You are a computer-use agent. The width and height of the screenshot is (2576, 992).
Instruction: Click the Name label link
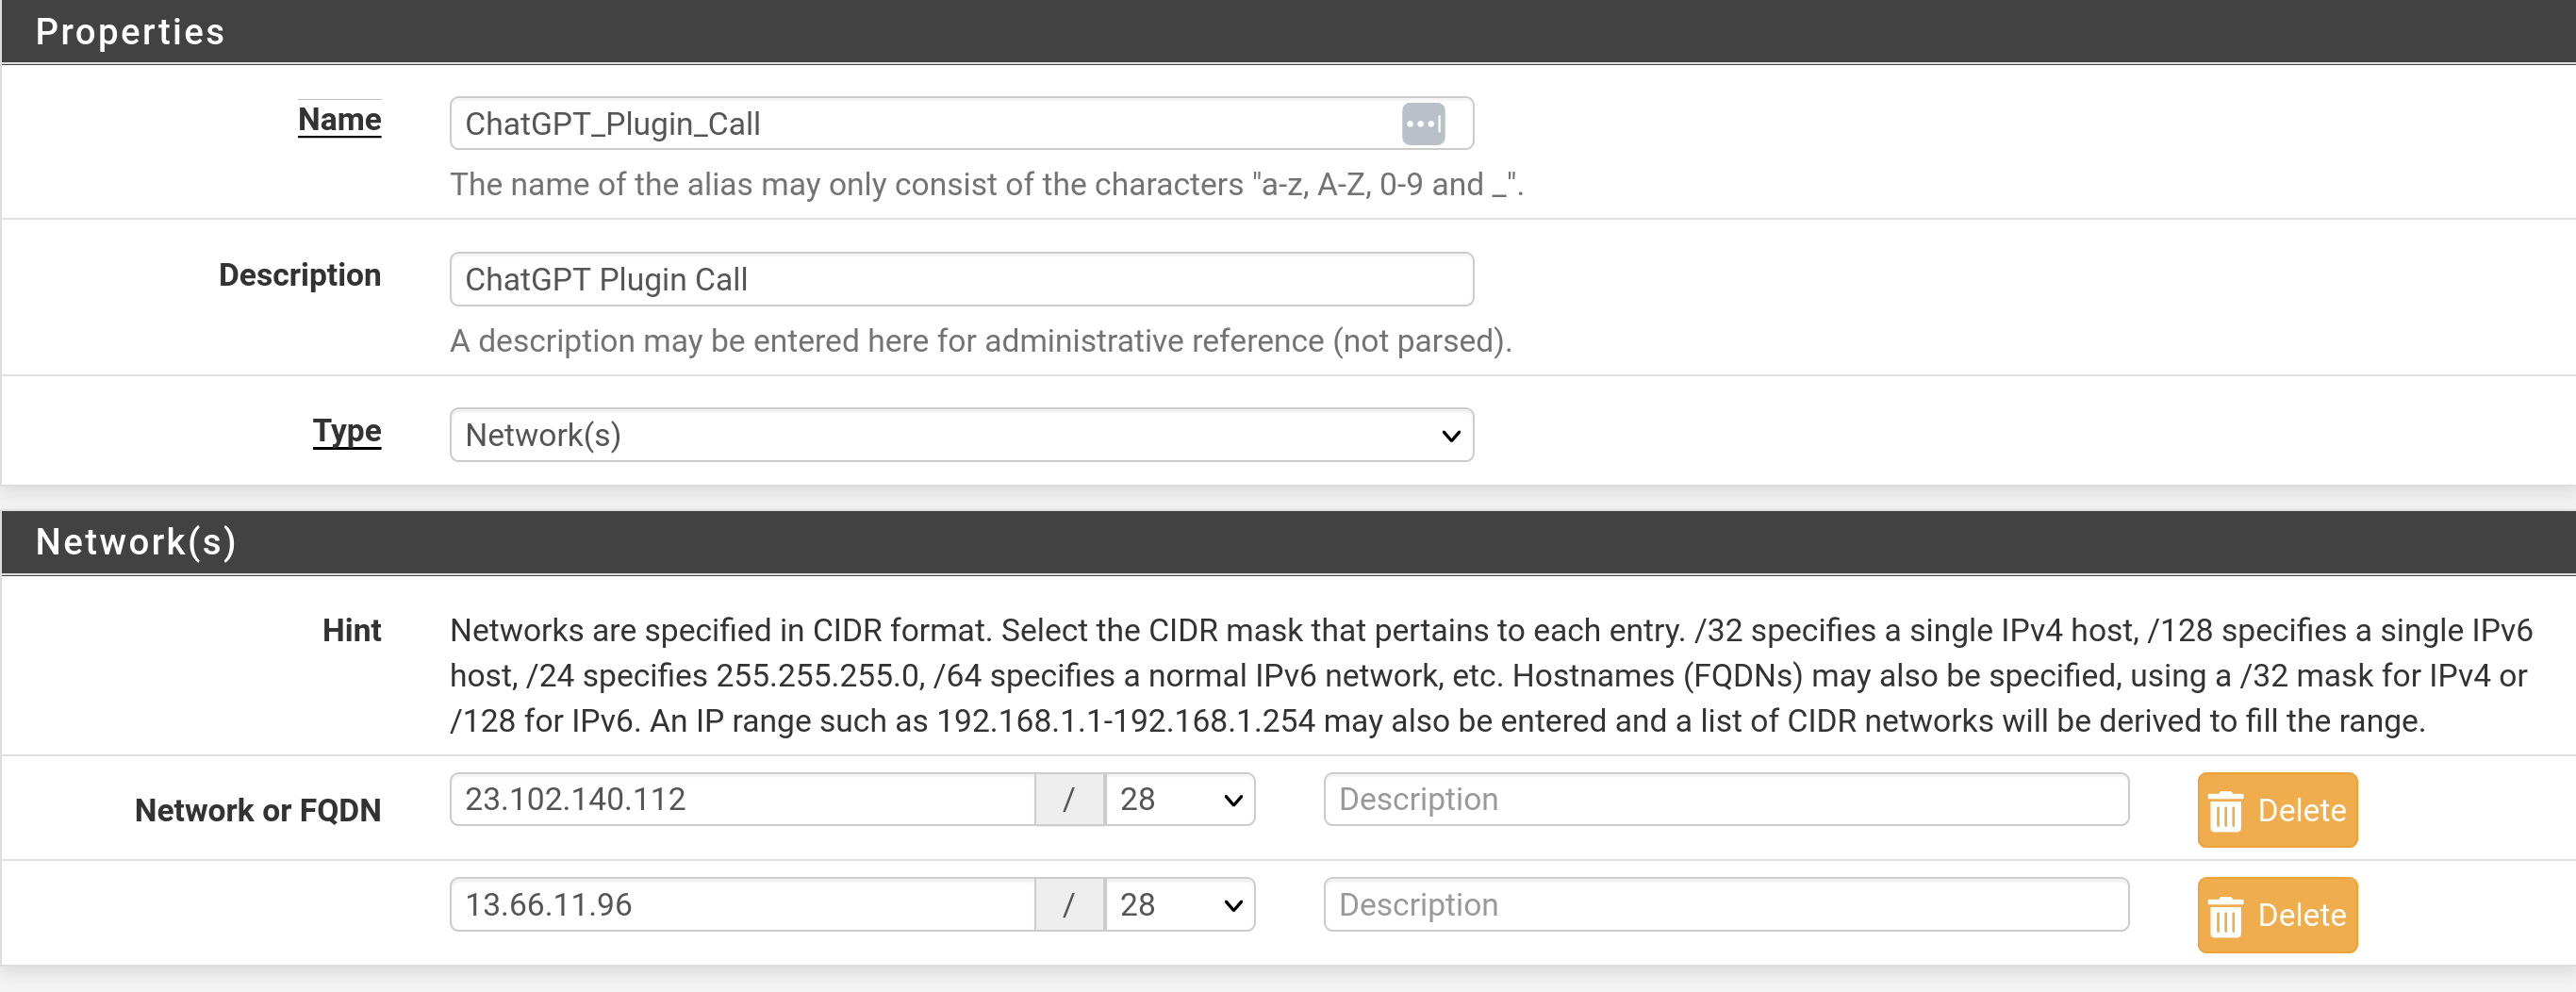coord(339,120)
